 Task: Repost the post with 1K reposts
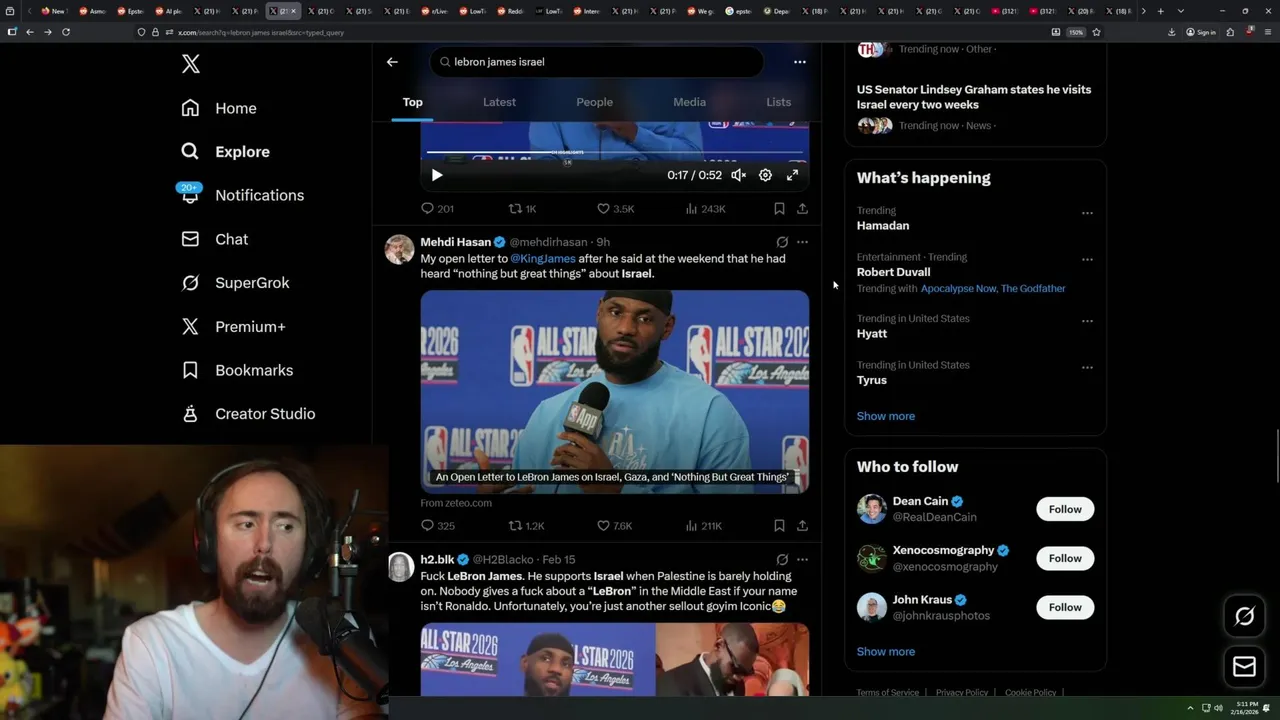(x=523, y=209)
